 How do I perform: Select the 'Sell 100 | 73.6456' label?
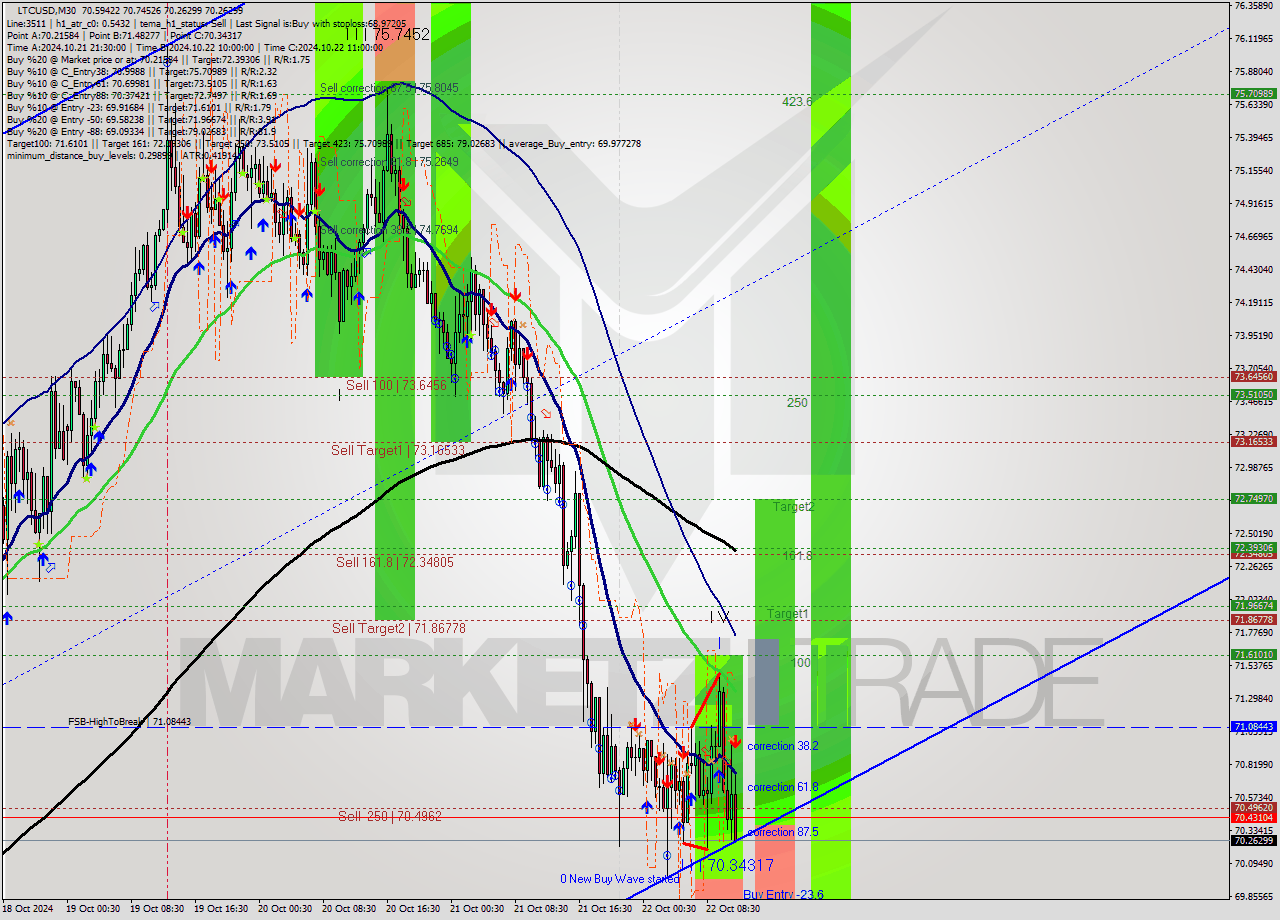tap(396, 385)
